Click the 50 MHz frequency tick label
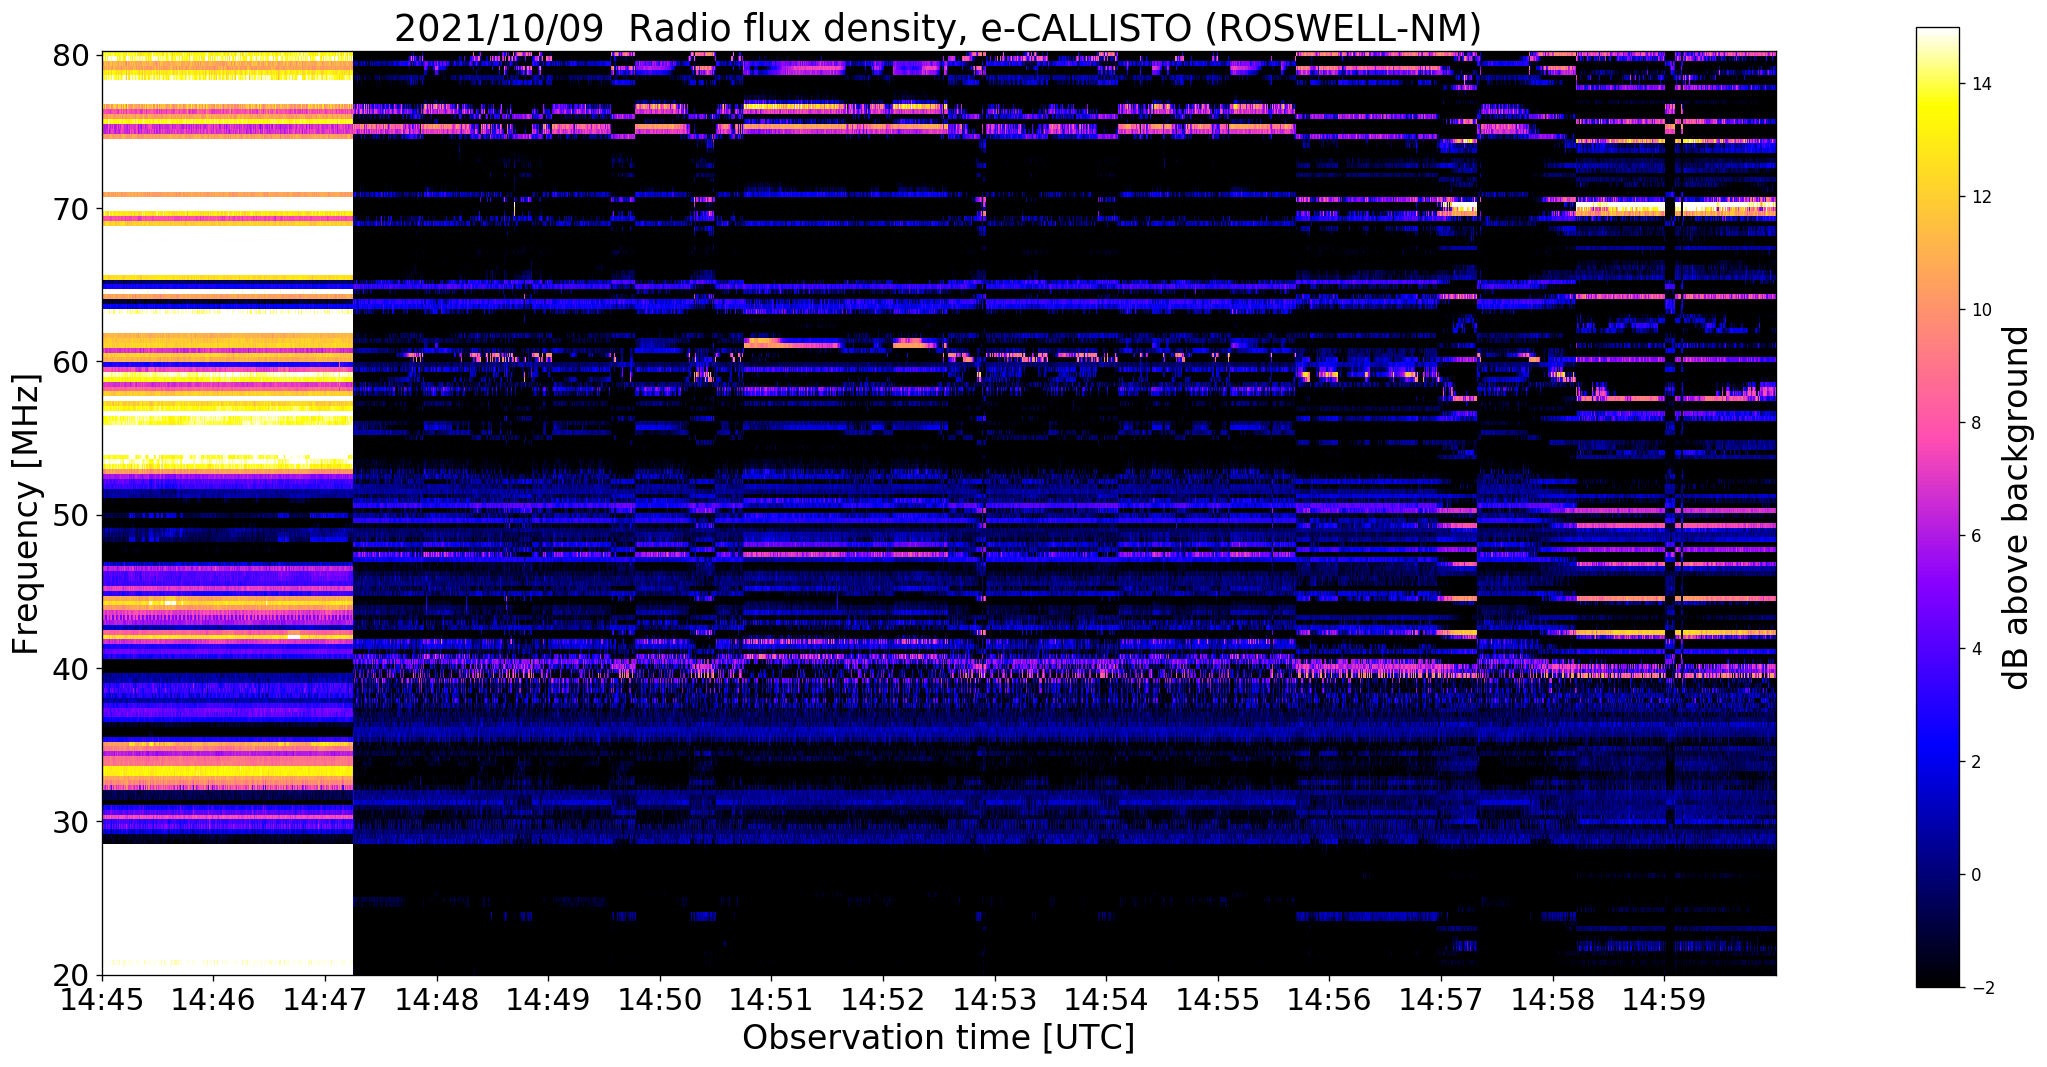The width and height of the screenshot is (2047, 1067). (x=70, y=515)
